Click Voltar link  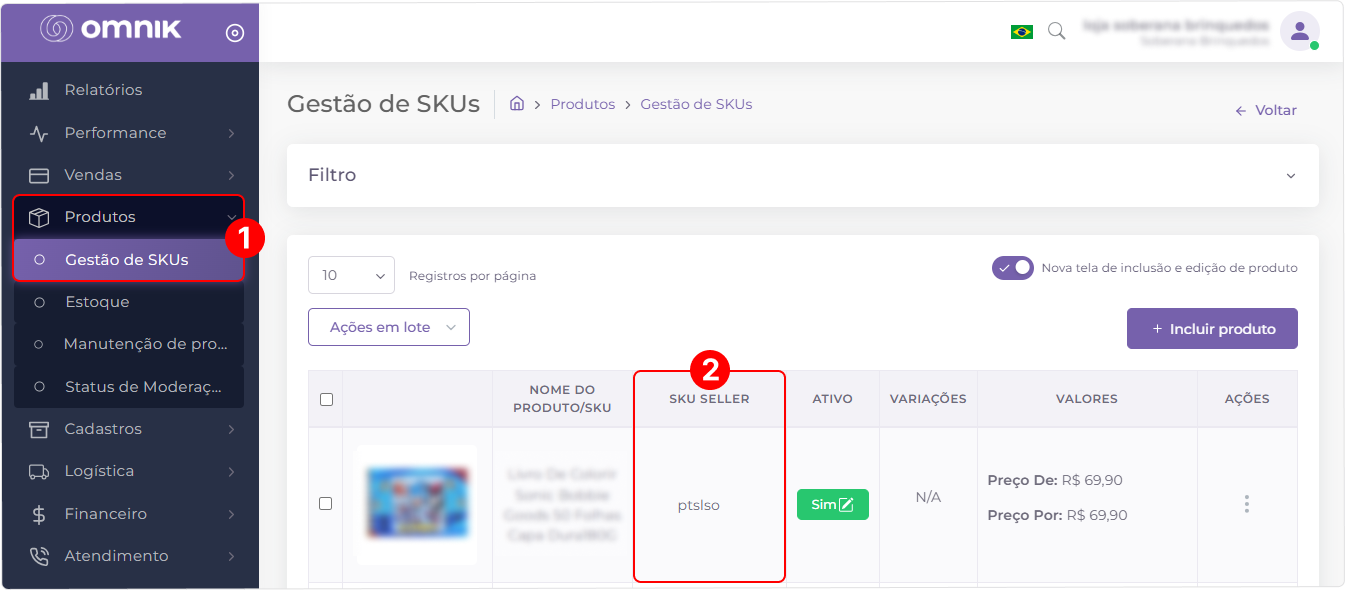(x=1266, y=111)
